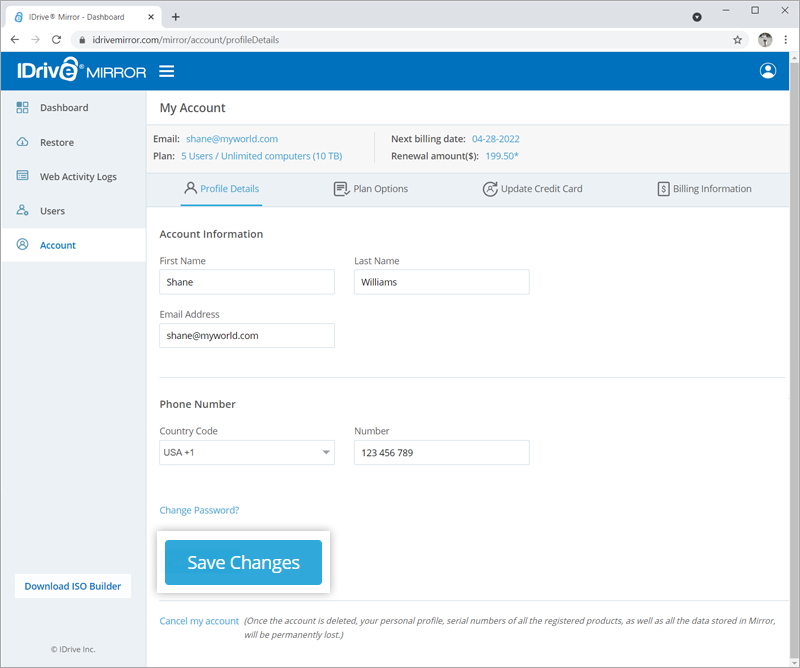
Task: Open Web Activity Logs
Action: click(x=22, y=177)
